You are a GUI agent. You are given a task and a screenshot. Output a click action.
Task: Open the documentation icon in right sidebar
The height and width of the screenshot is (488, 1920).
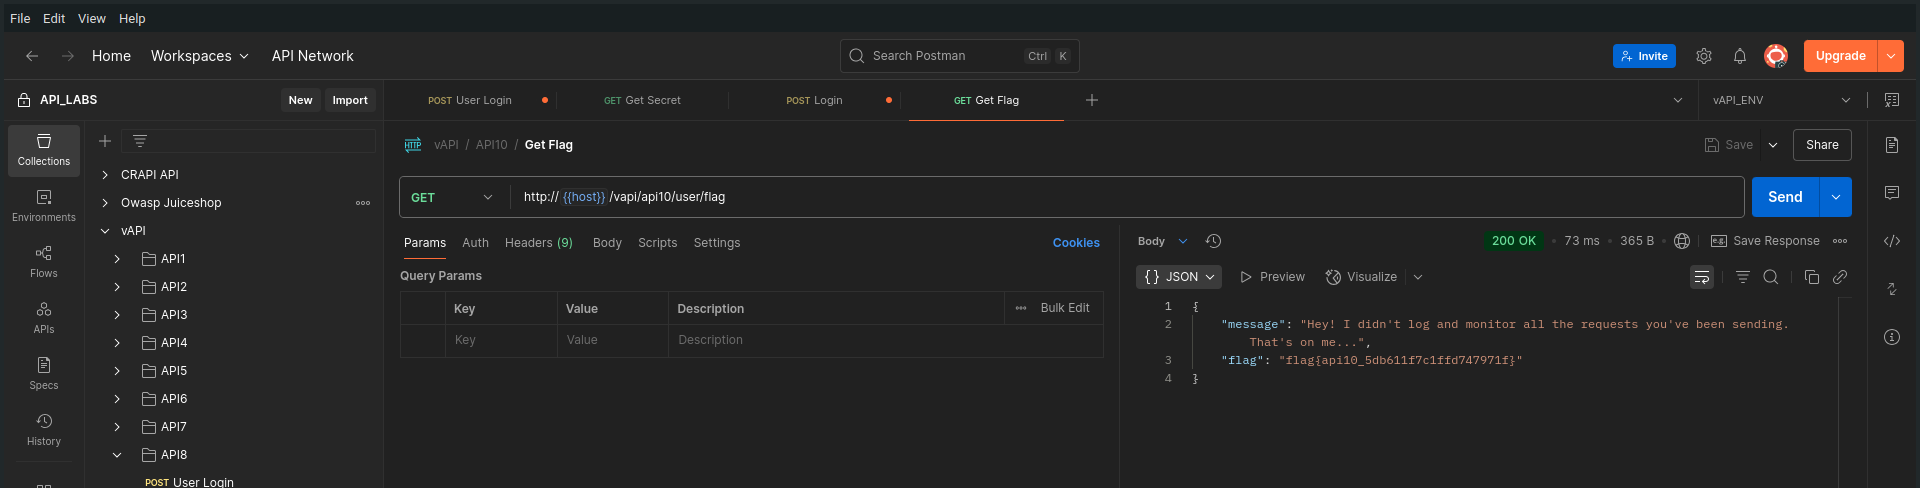click(1892, 145)
